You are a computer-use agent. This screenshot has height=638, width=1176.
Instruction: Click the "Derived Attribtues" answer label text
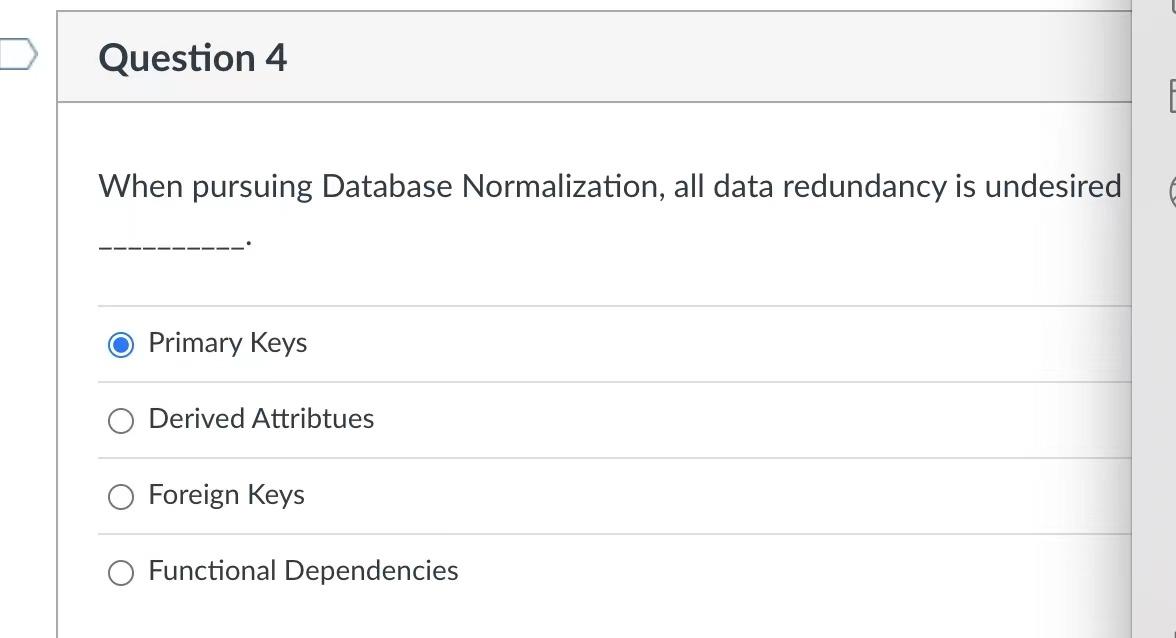[x=261, y=419]
